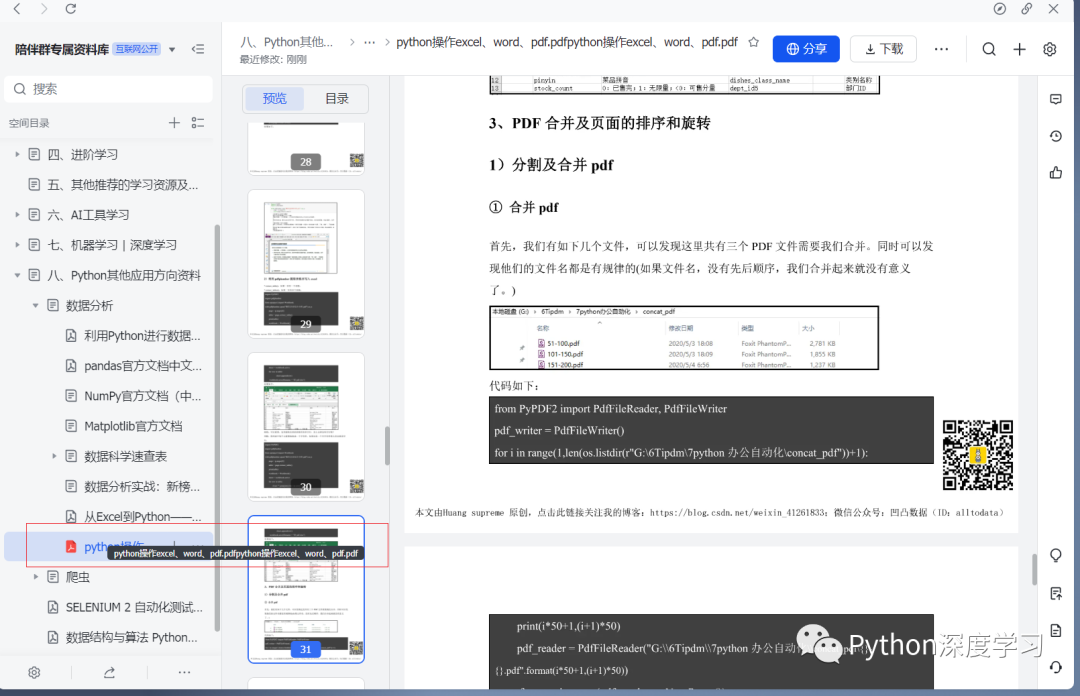Screen dimensions: 1080x696
Task: Open the lamp suggestion icon on right edge
Action: [x=1056, y=555]
